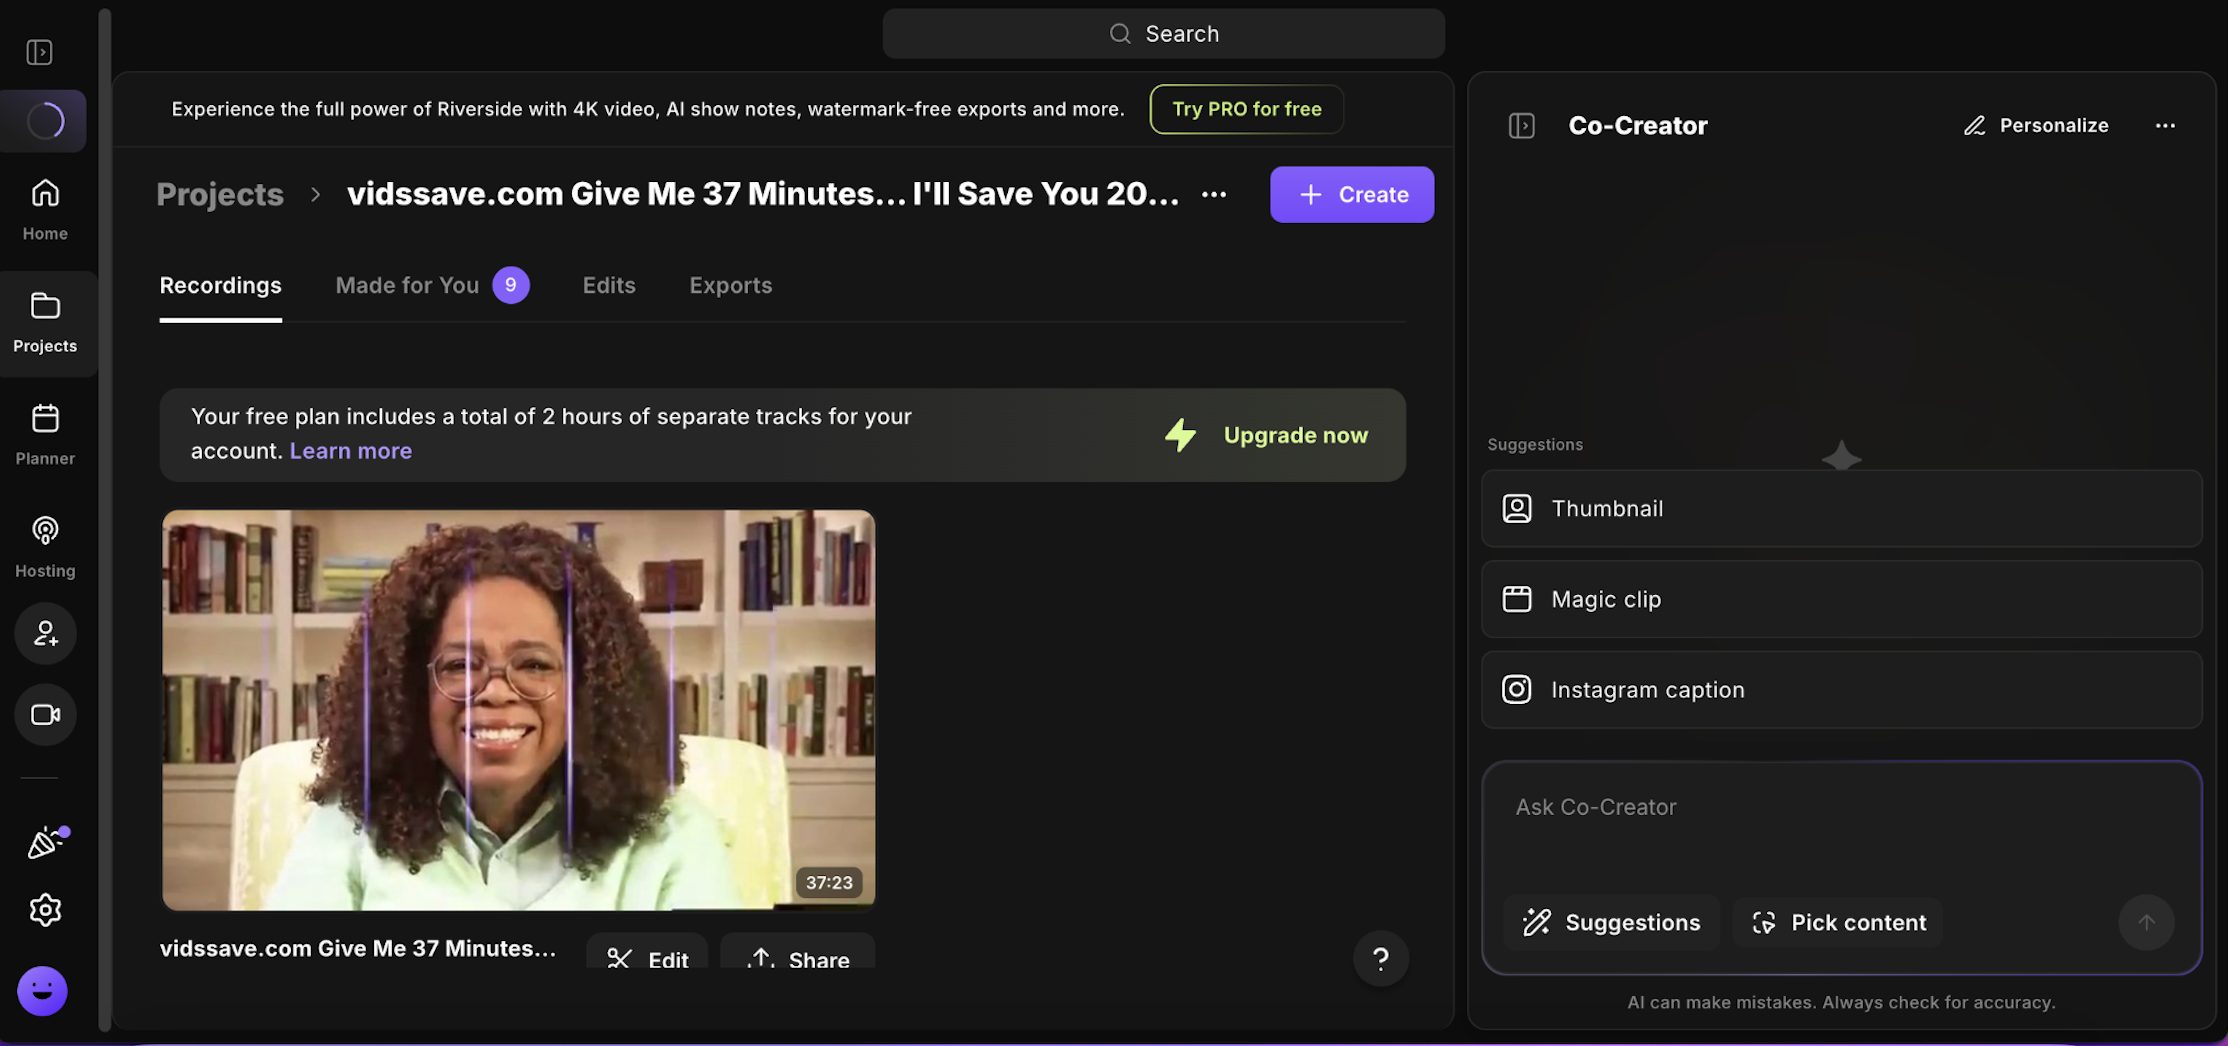Open project title more options menu

(1214, 195)
